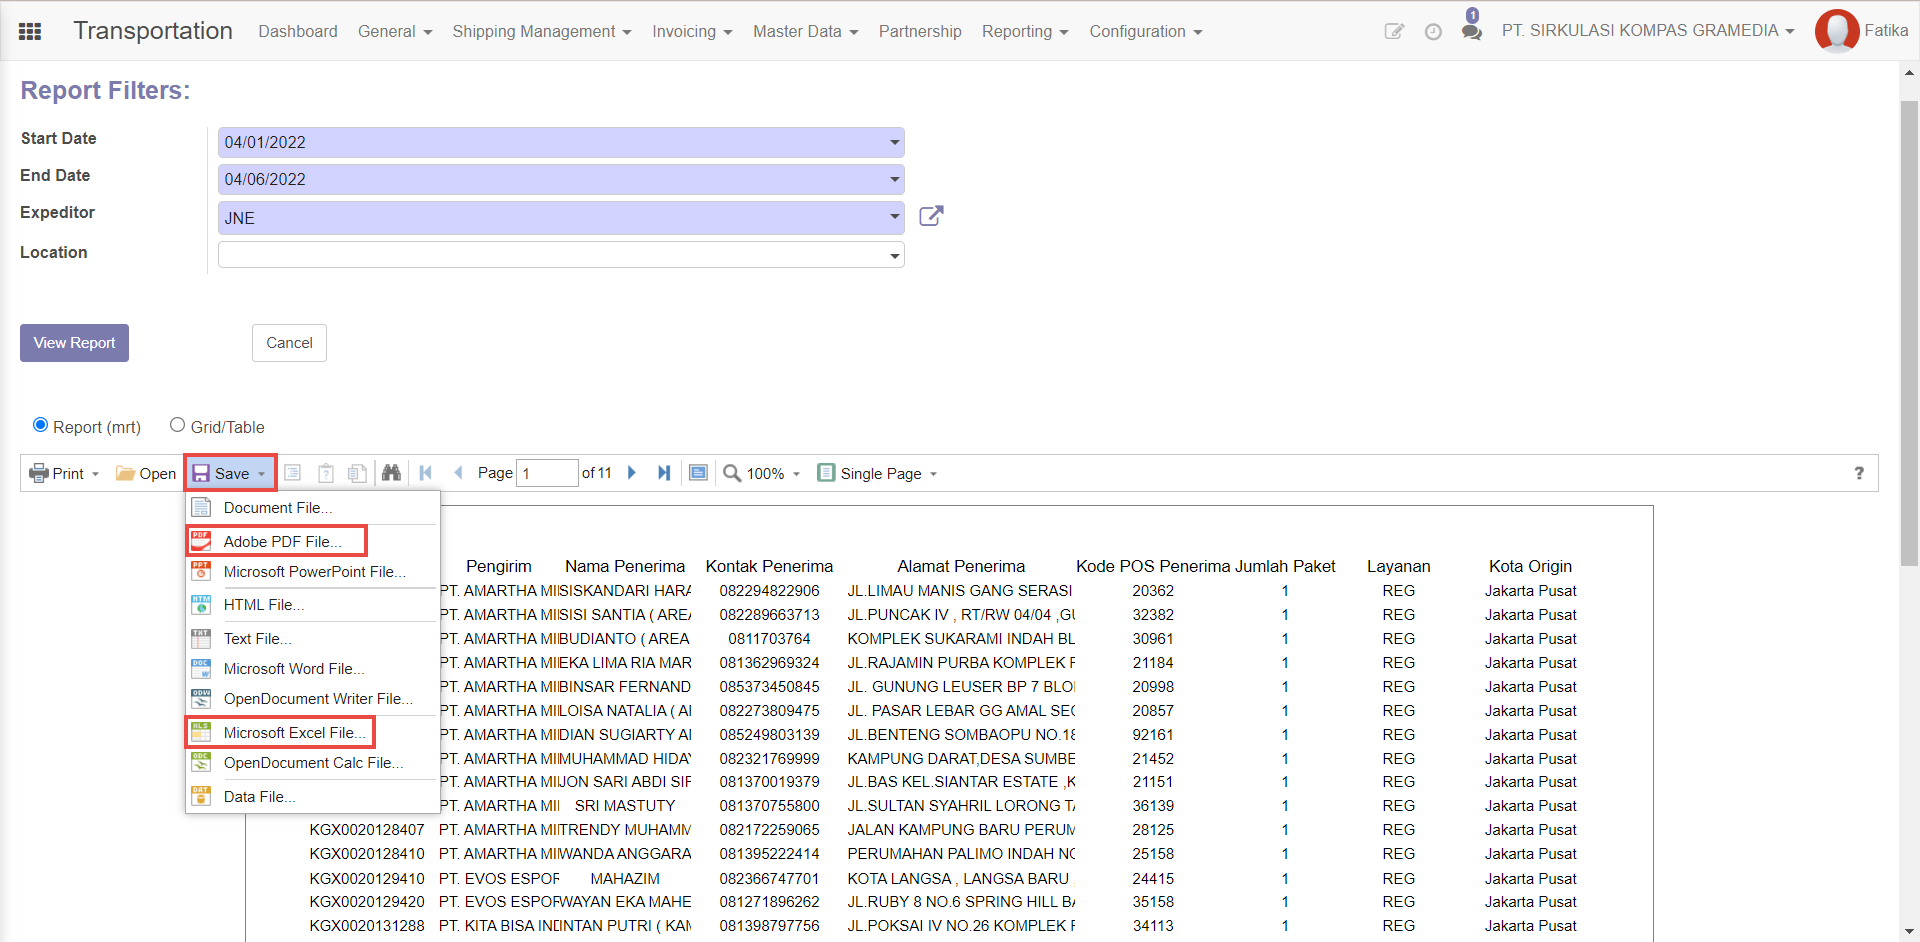Open the Shipping Management menu
Screen dimensions: 1920x942
pos(542,31)
